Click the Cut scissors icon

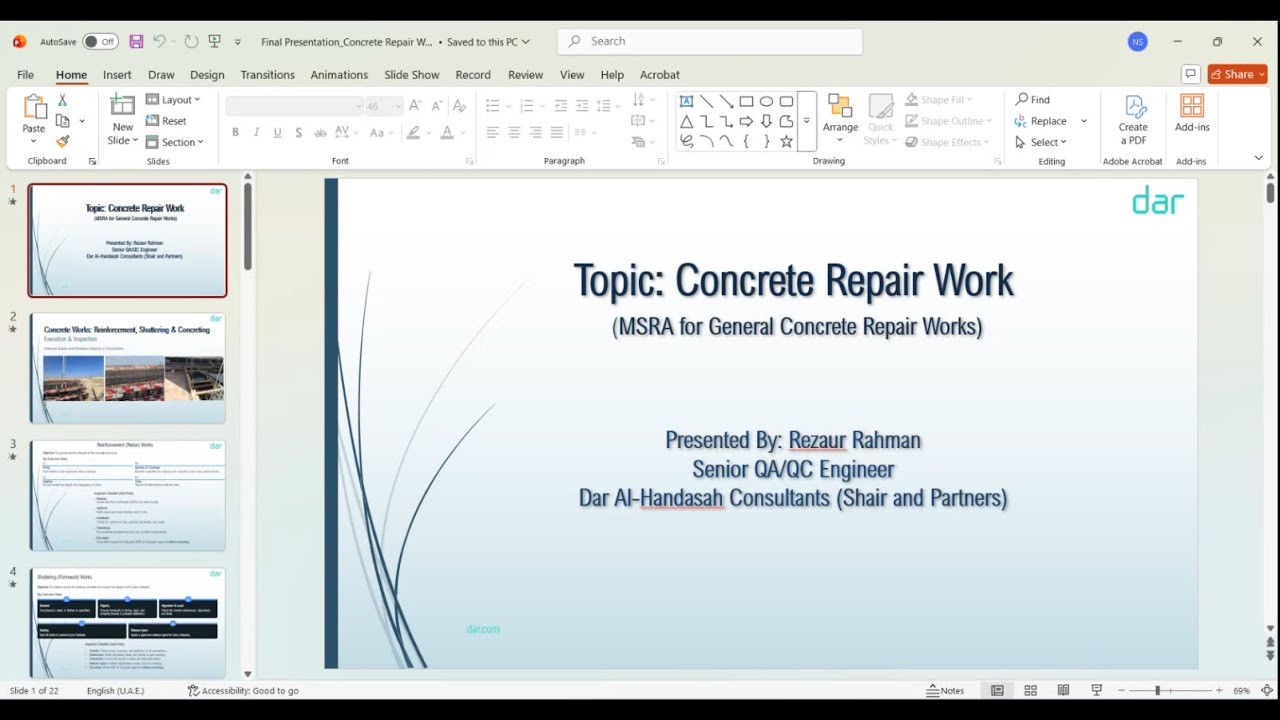pos(62,100)
